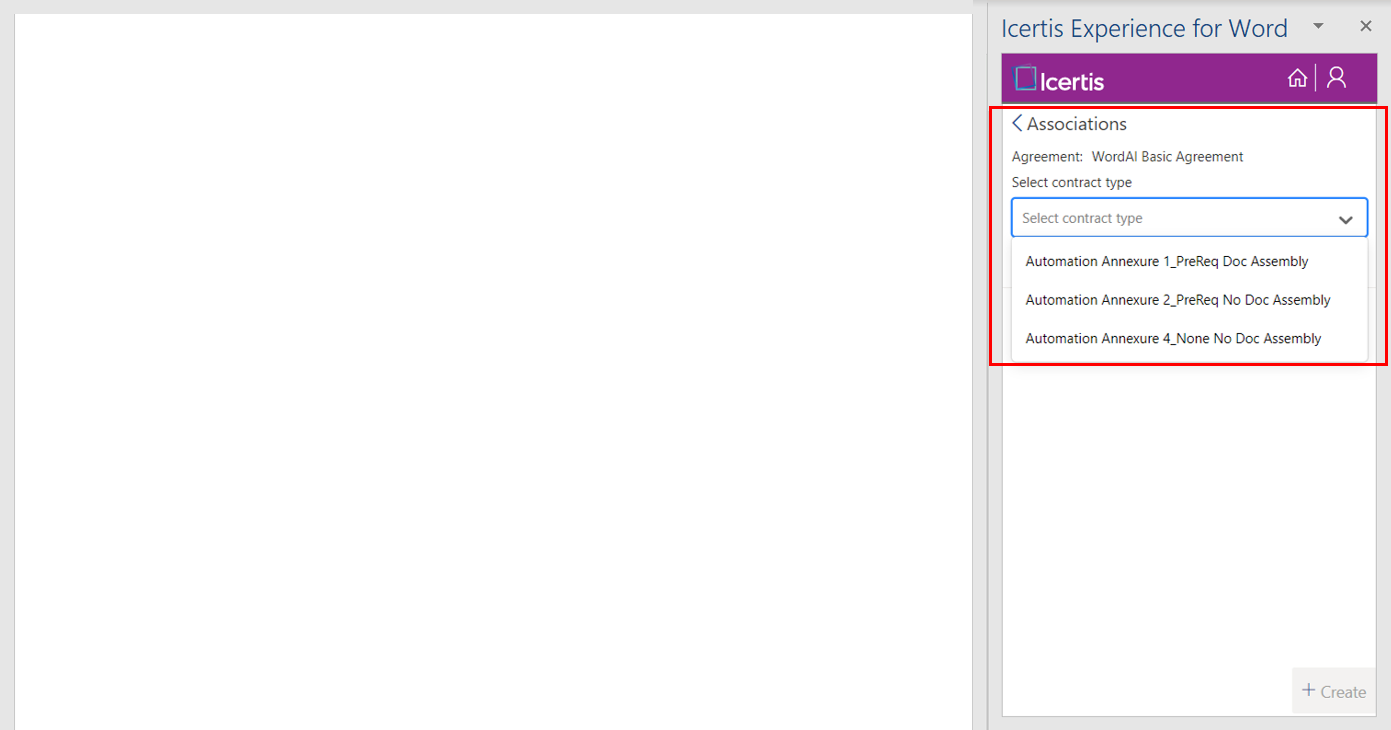Click the back chevron beside Associations

pyautogui.click(x=1017, y=124)
